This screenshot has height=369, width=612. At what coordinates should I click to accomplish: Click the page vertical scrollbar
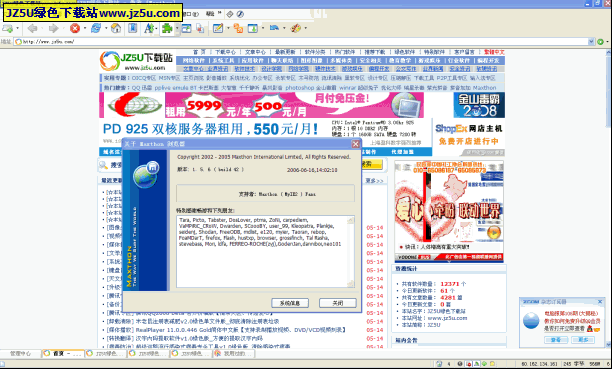coord(608,198)
